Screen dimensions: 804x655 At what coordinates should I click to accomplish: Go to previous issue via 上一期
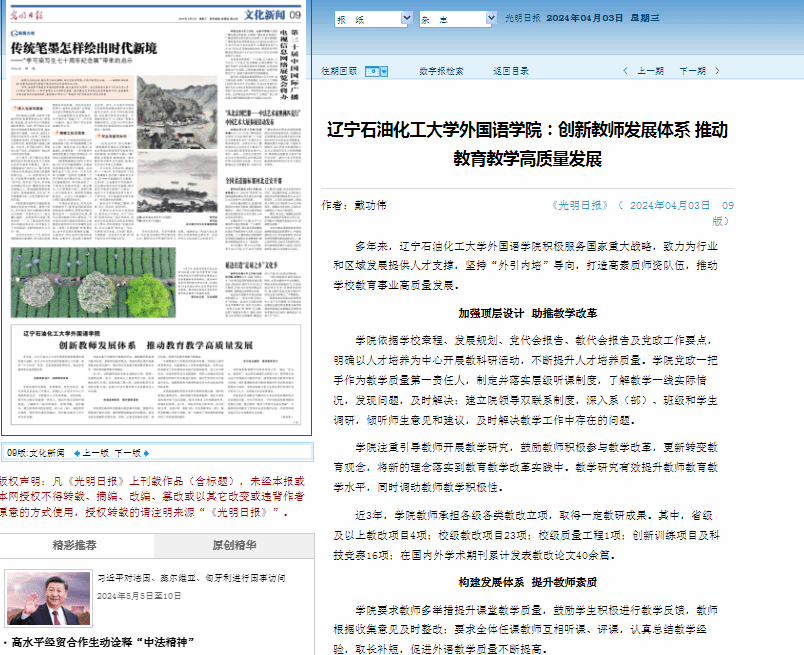point(650,72)
